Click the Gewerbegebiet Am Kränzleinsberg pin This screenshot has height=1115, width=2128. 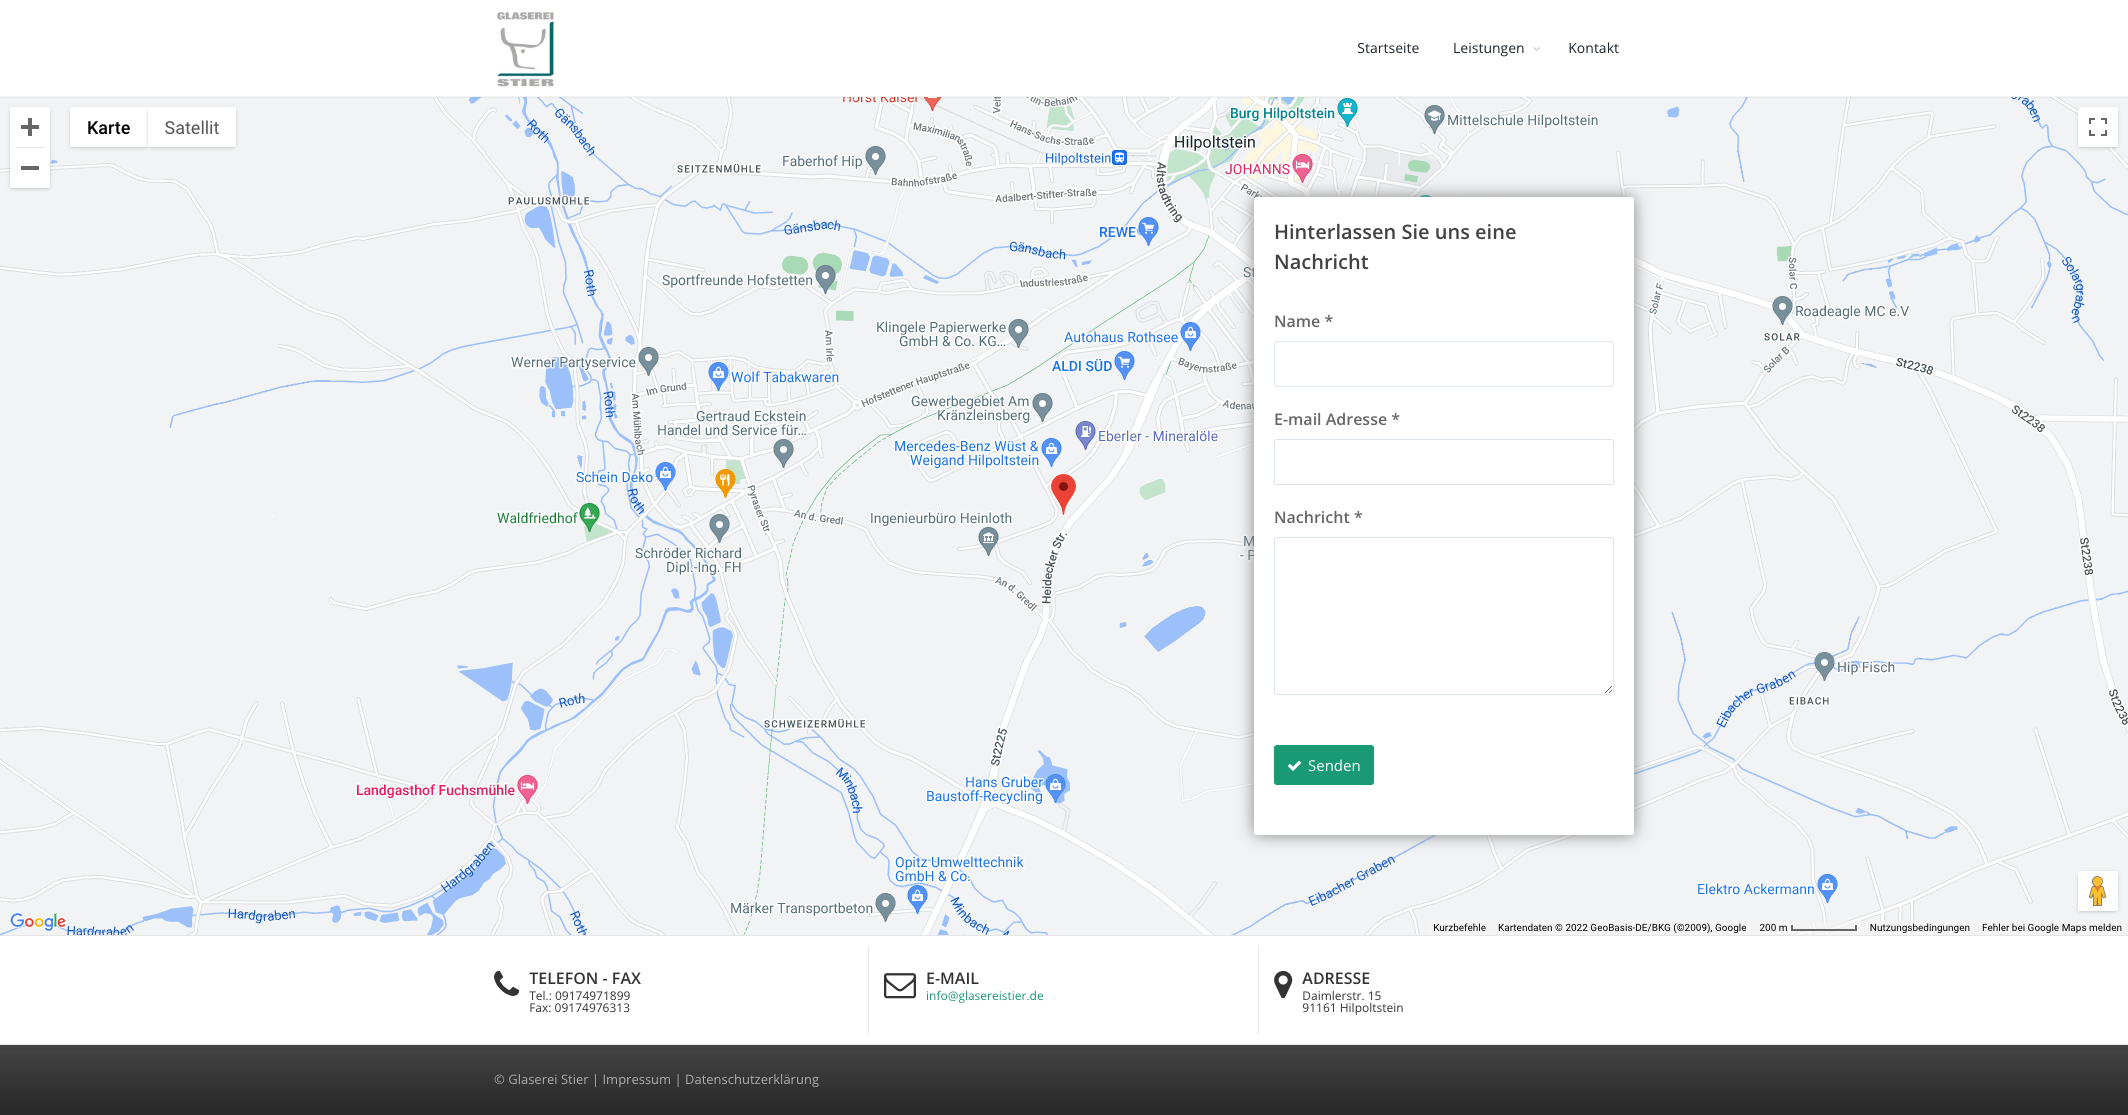click(1042, 404)
